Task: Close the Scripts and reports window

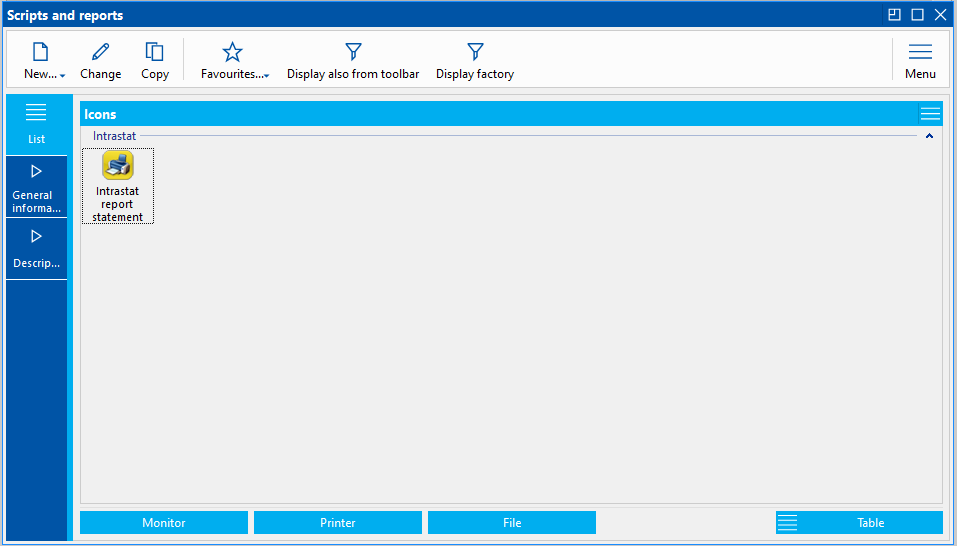Action: (941, 15)
